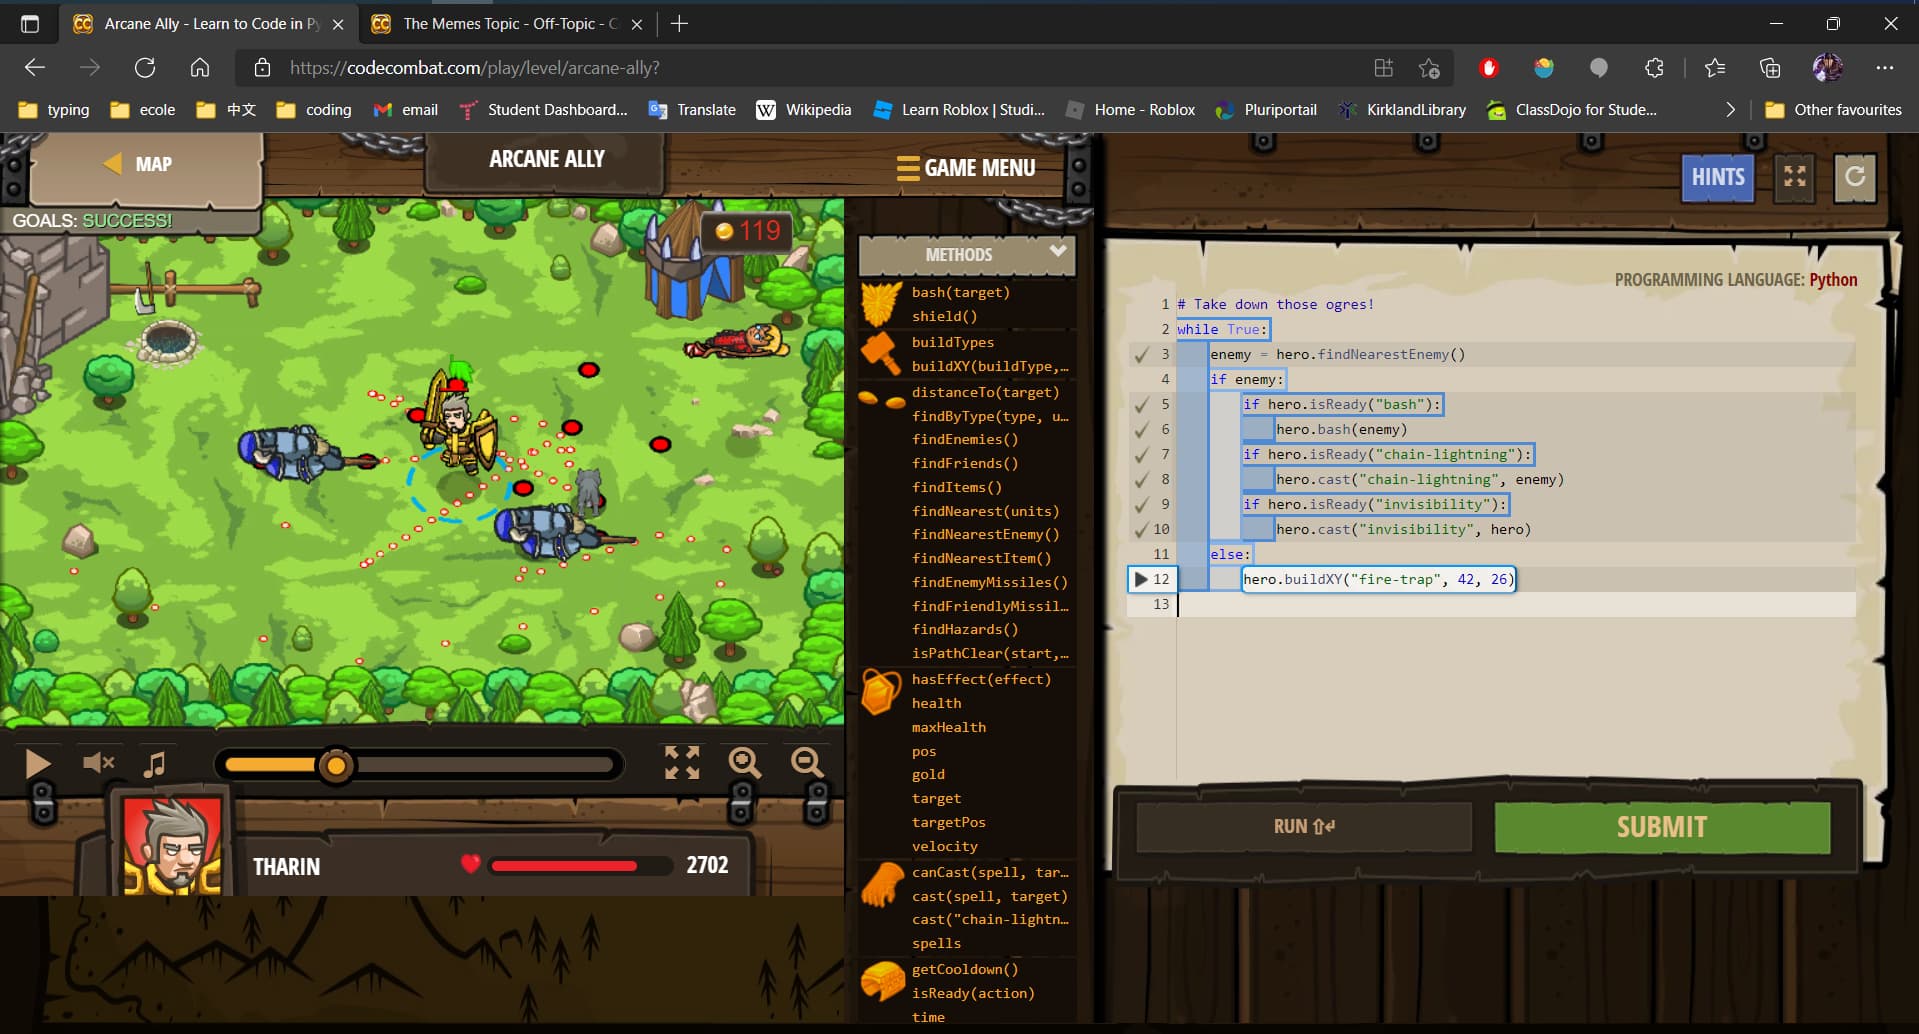
Task: Refresh the browser page
Action: (x=145, y=68)
